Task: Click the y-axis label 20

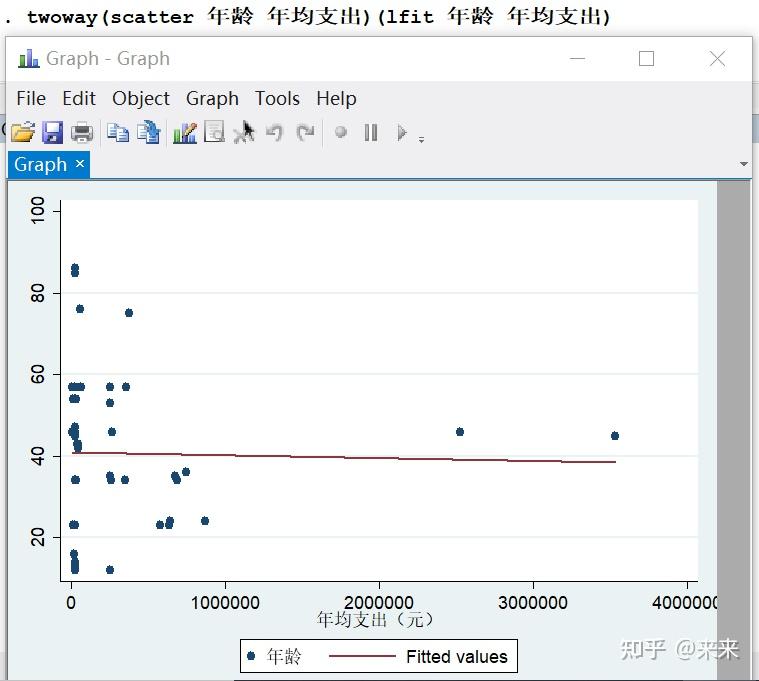Action: [x=37, y=537]
